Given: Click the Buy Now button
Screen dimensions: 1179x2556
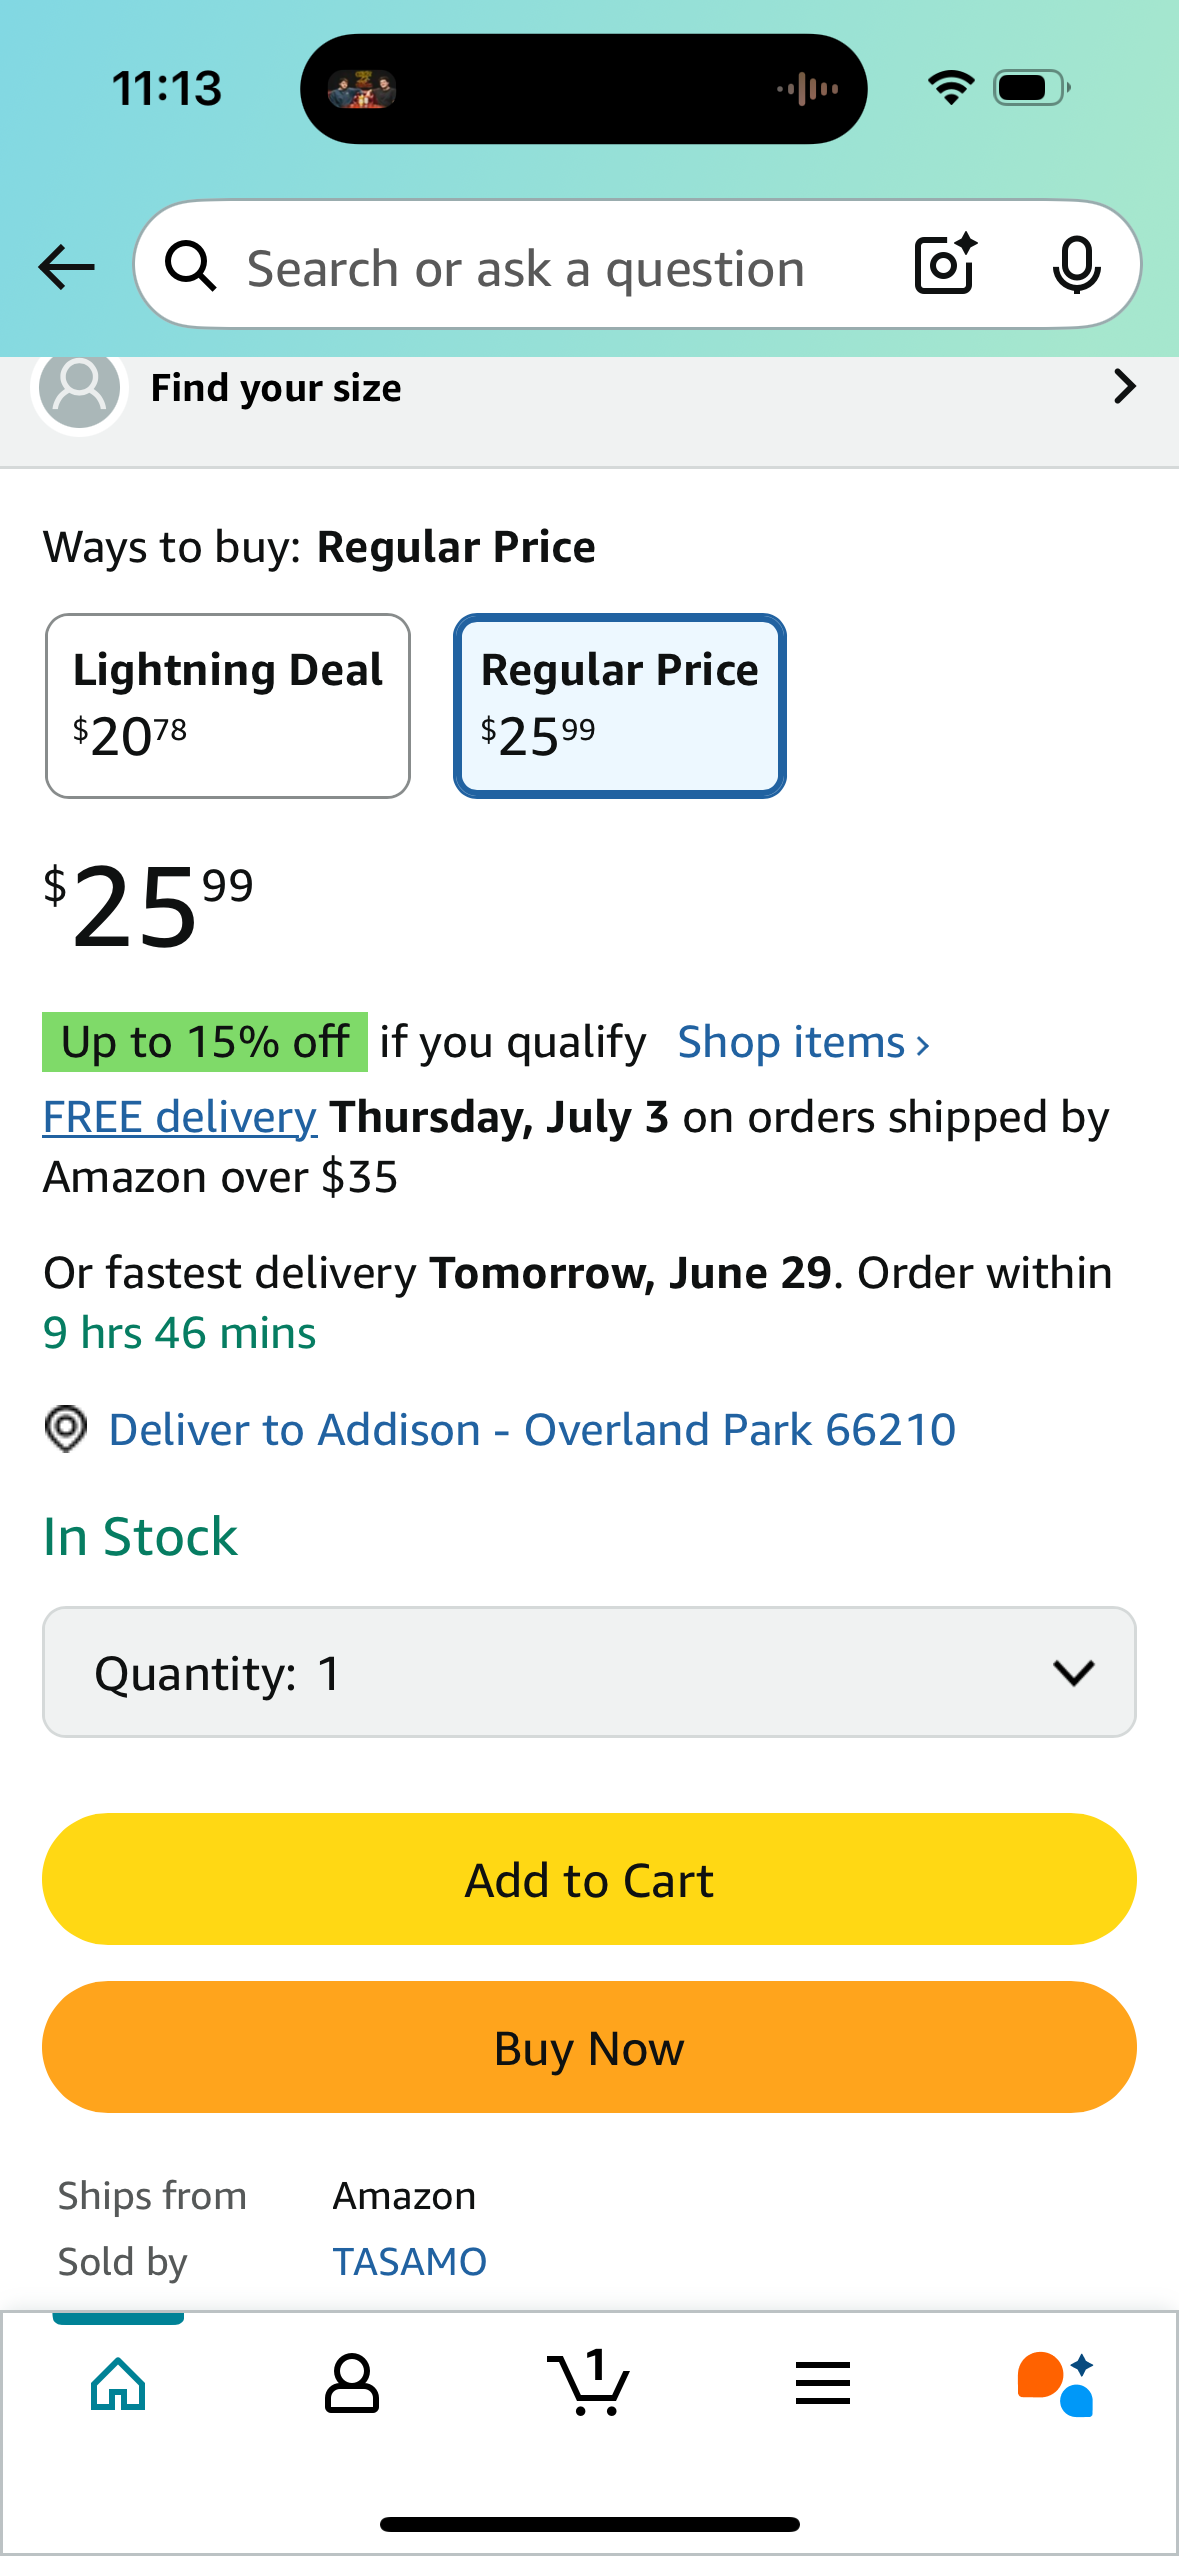Looking at the screenshot, I should tap(589, 2047).
